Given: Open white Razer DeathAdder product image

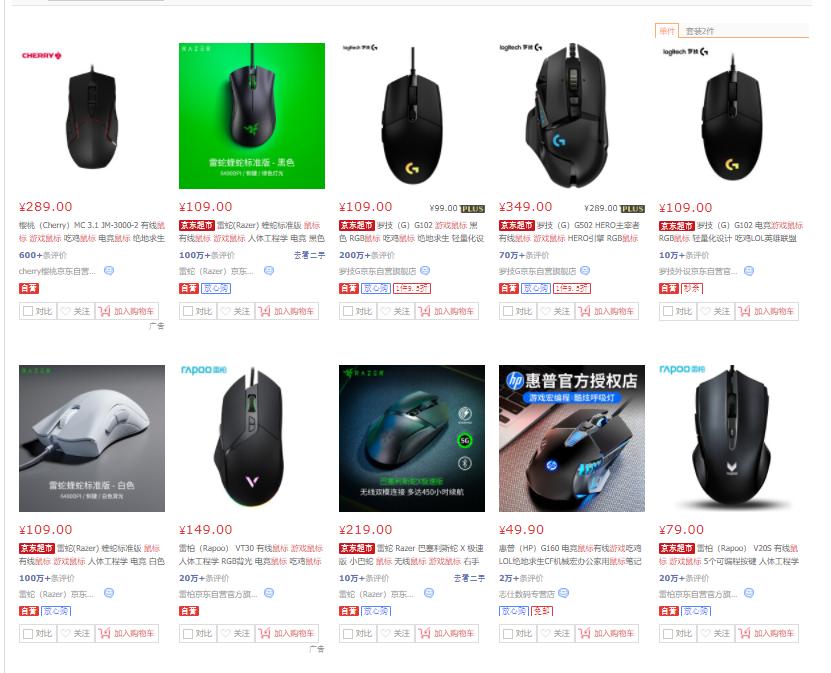Looking at the screenshot, I should [92, 438].
